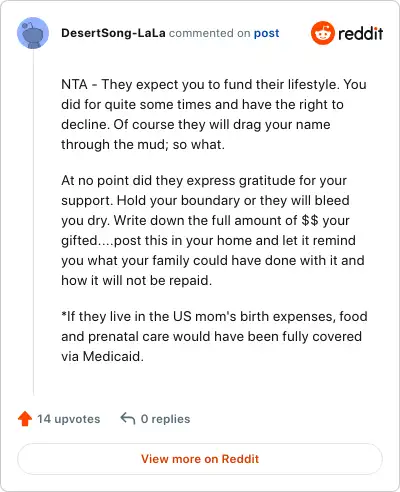400x492 pixels.
Task: Open the blue 'post' link
Action: pyautogui.click(x=266, y=33)
